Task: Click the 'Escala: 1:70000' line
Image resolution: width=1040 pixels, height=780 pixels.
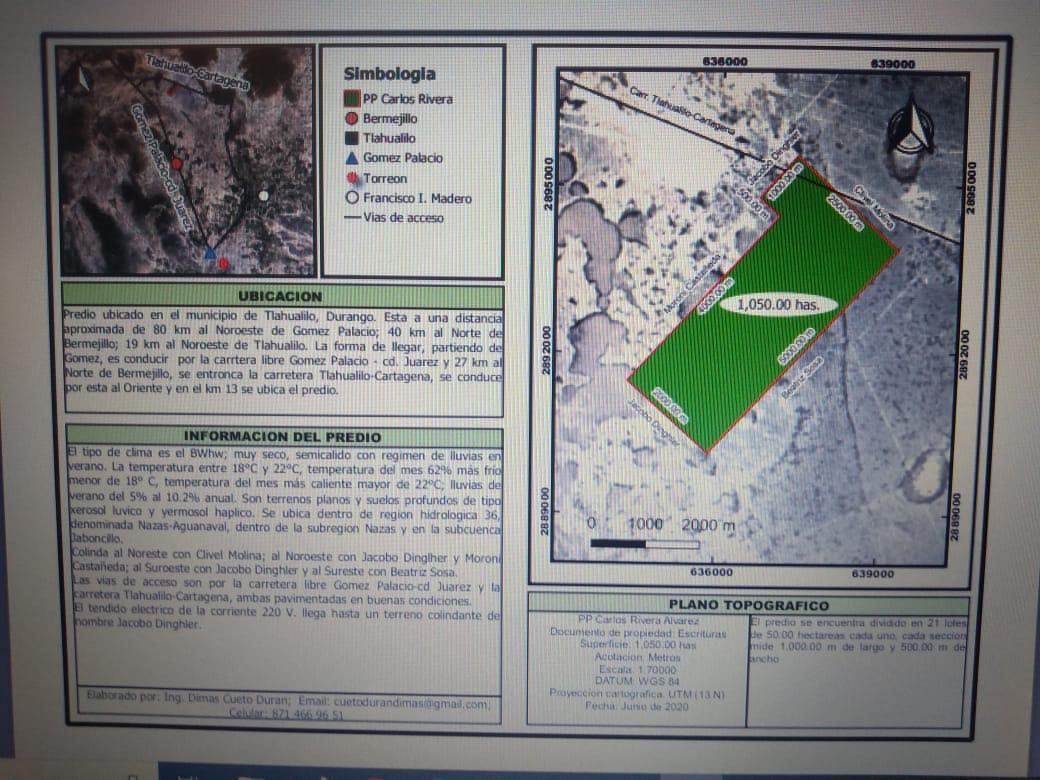Action: click(x=637, y=669)
